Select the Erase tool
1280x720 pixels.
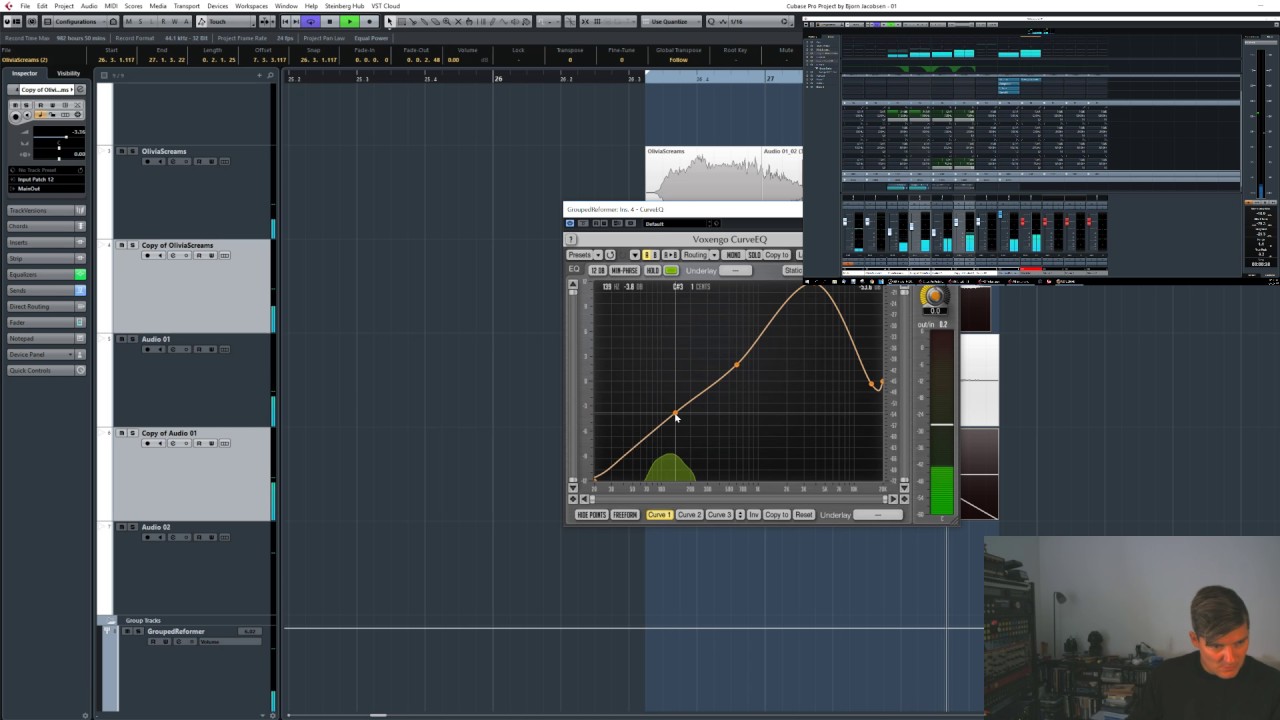[x=435, y=21]
